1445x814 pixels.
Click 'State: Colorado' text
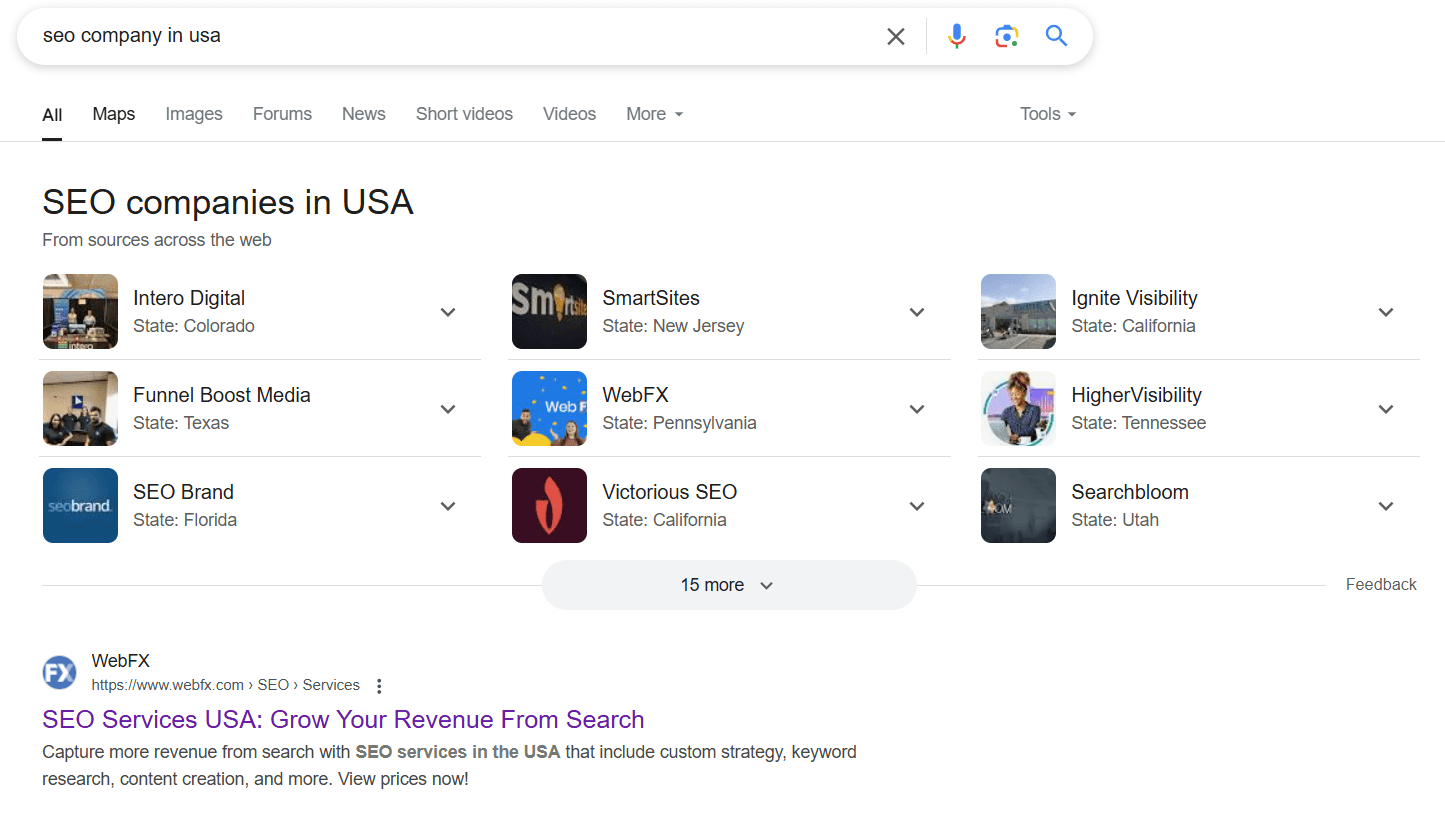[194, 326]
